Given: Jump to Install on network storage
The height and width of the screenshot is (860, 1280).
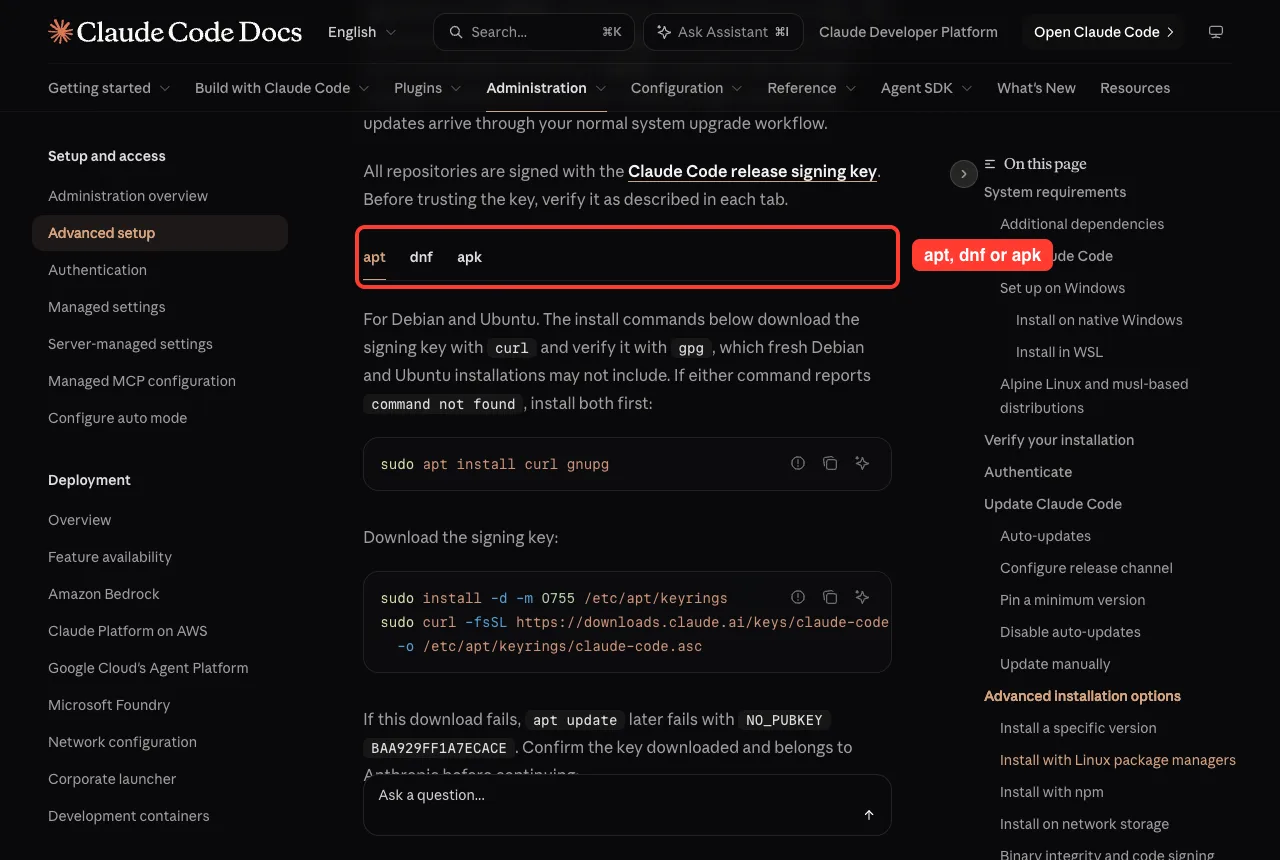Looking at the screenshot, I should (x=1084, y=824).
